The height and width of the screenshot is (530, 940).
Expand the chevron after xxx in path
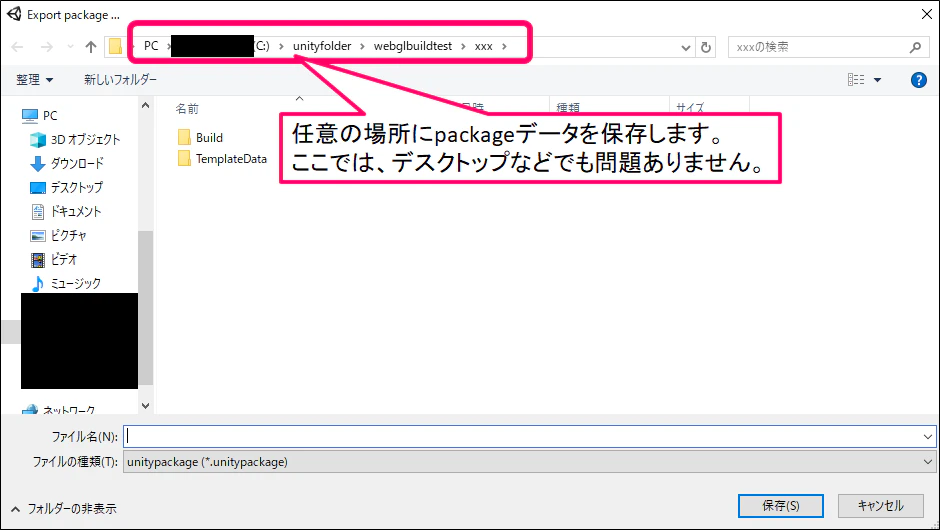tap(504, 46)
